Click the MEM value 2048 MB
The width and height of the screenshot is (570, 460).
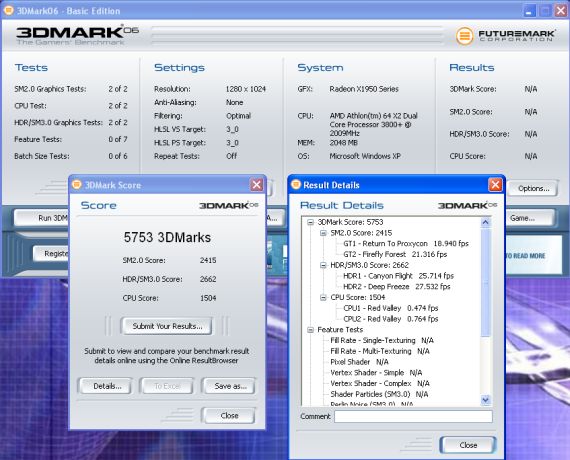point(344,143)
